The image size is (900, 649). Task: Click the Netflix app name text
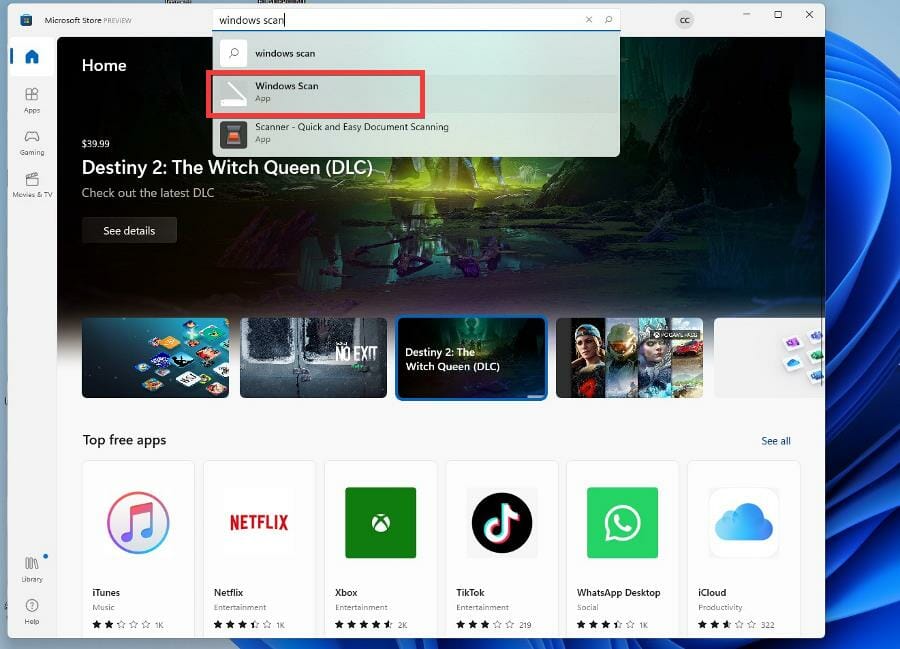[x=228, y=592]
